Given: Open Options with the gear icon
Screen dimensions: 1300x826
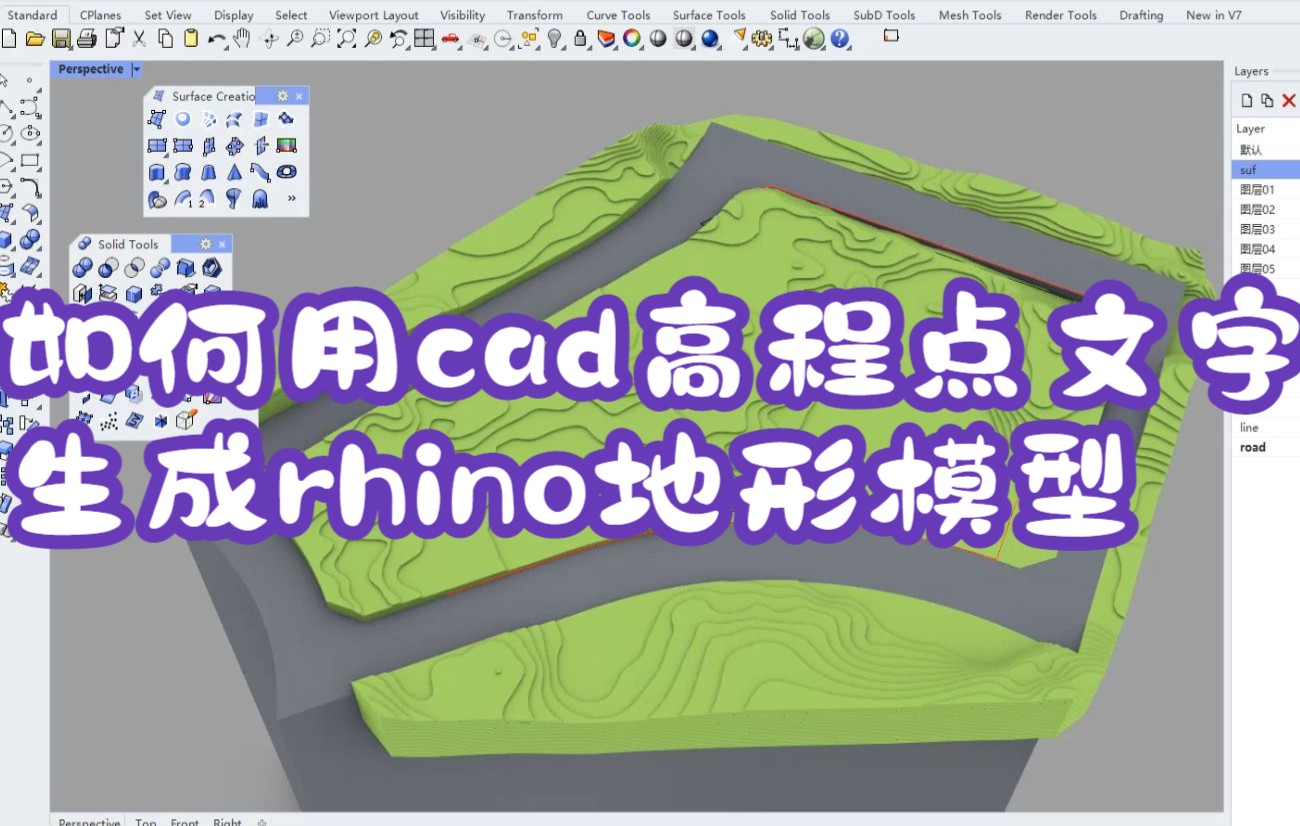Looking at the screenshot, I should pos(762,39).
